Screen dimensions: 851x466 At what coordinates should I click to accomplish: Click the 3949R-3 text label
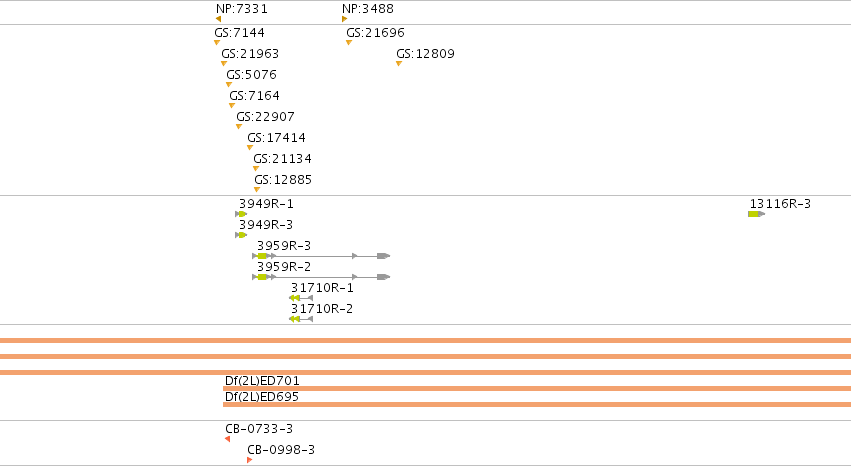[266, 225]
